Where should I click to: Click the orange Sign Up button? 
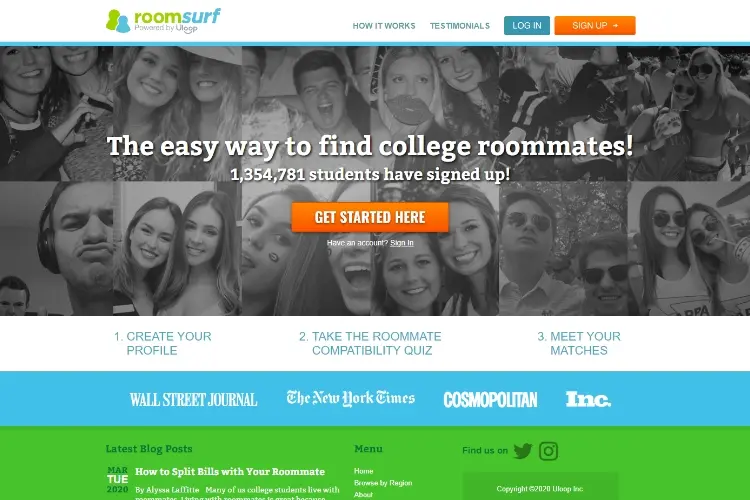pyautogui.click(x=595, y=25)
